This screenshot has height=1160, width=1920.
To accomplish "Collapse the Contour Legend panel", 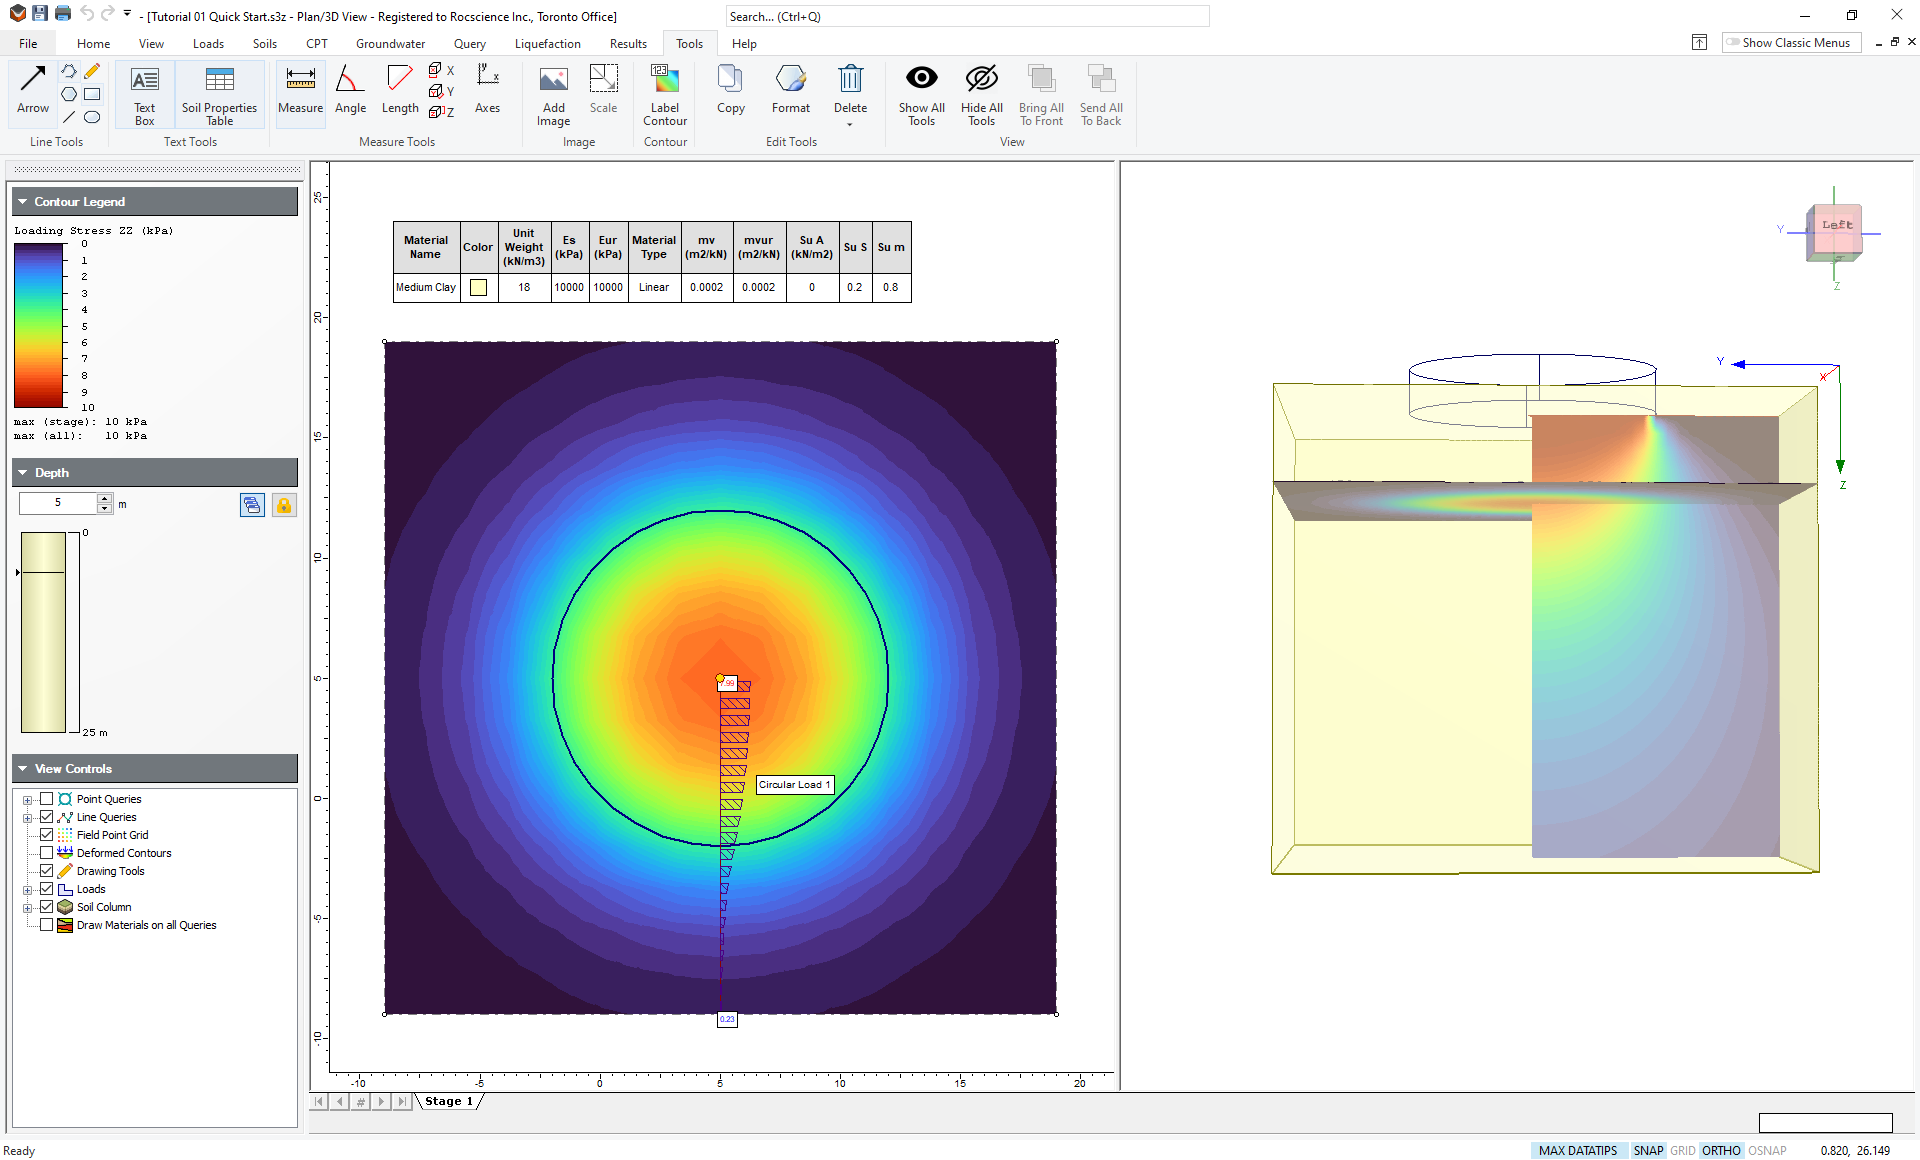I will [x=22, y=202].
